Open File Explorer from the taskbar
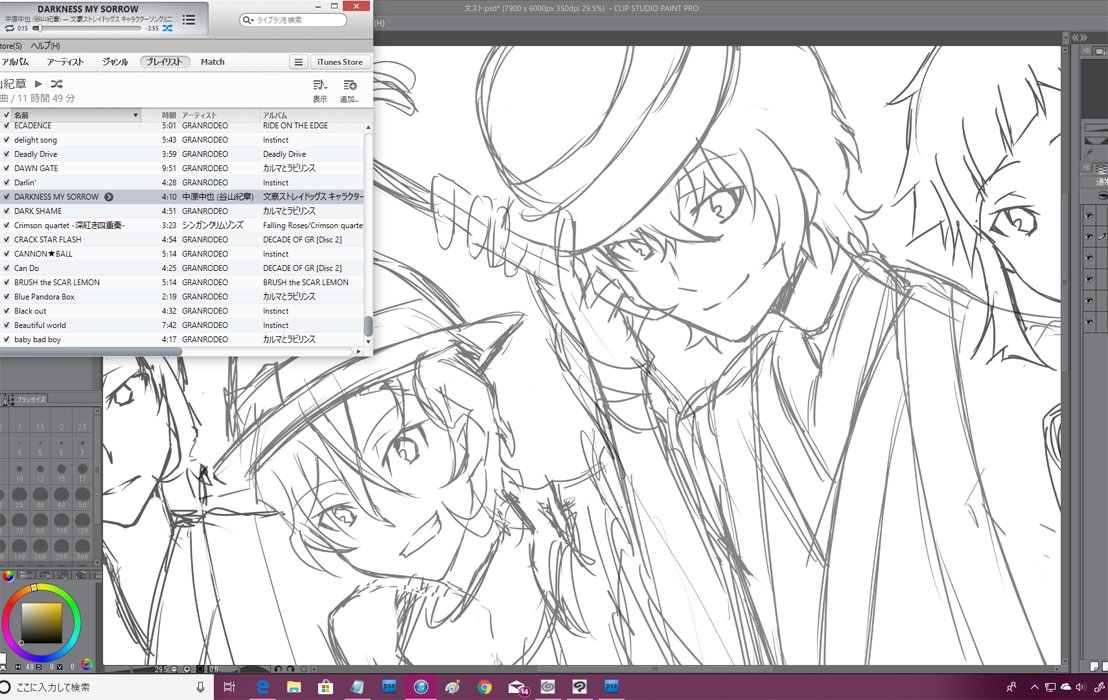Screen dimensions: 1108x700 click(293, 687)
